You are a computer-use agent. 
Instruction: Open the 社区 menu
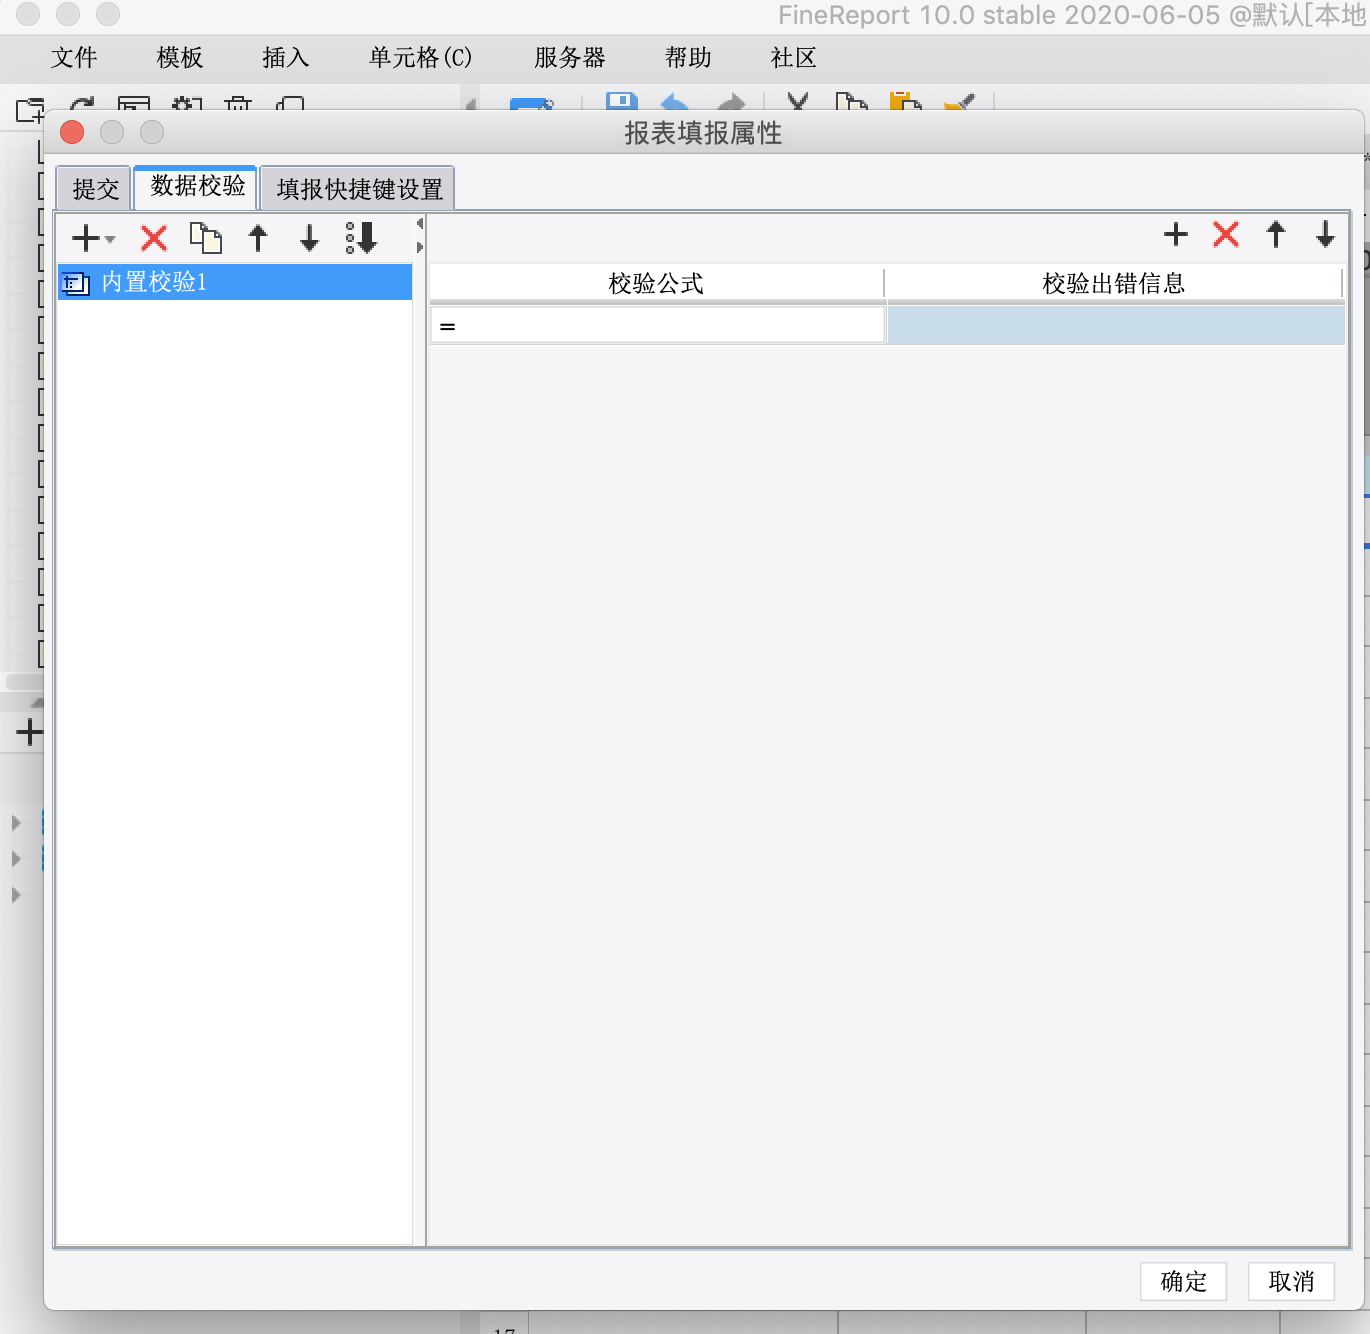point(794,58)
